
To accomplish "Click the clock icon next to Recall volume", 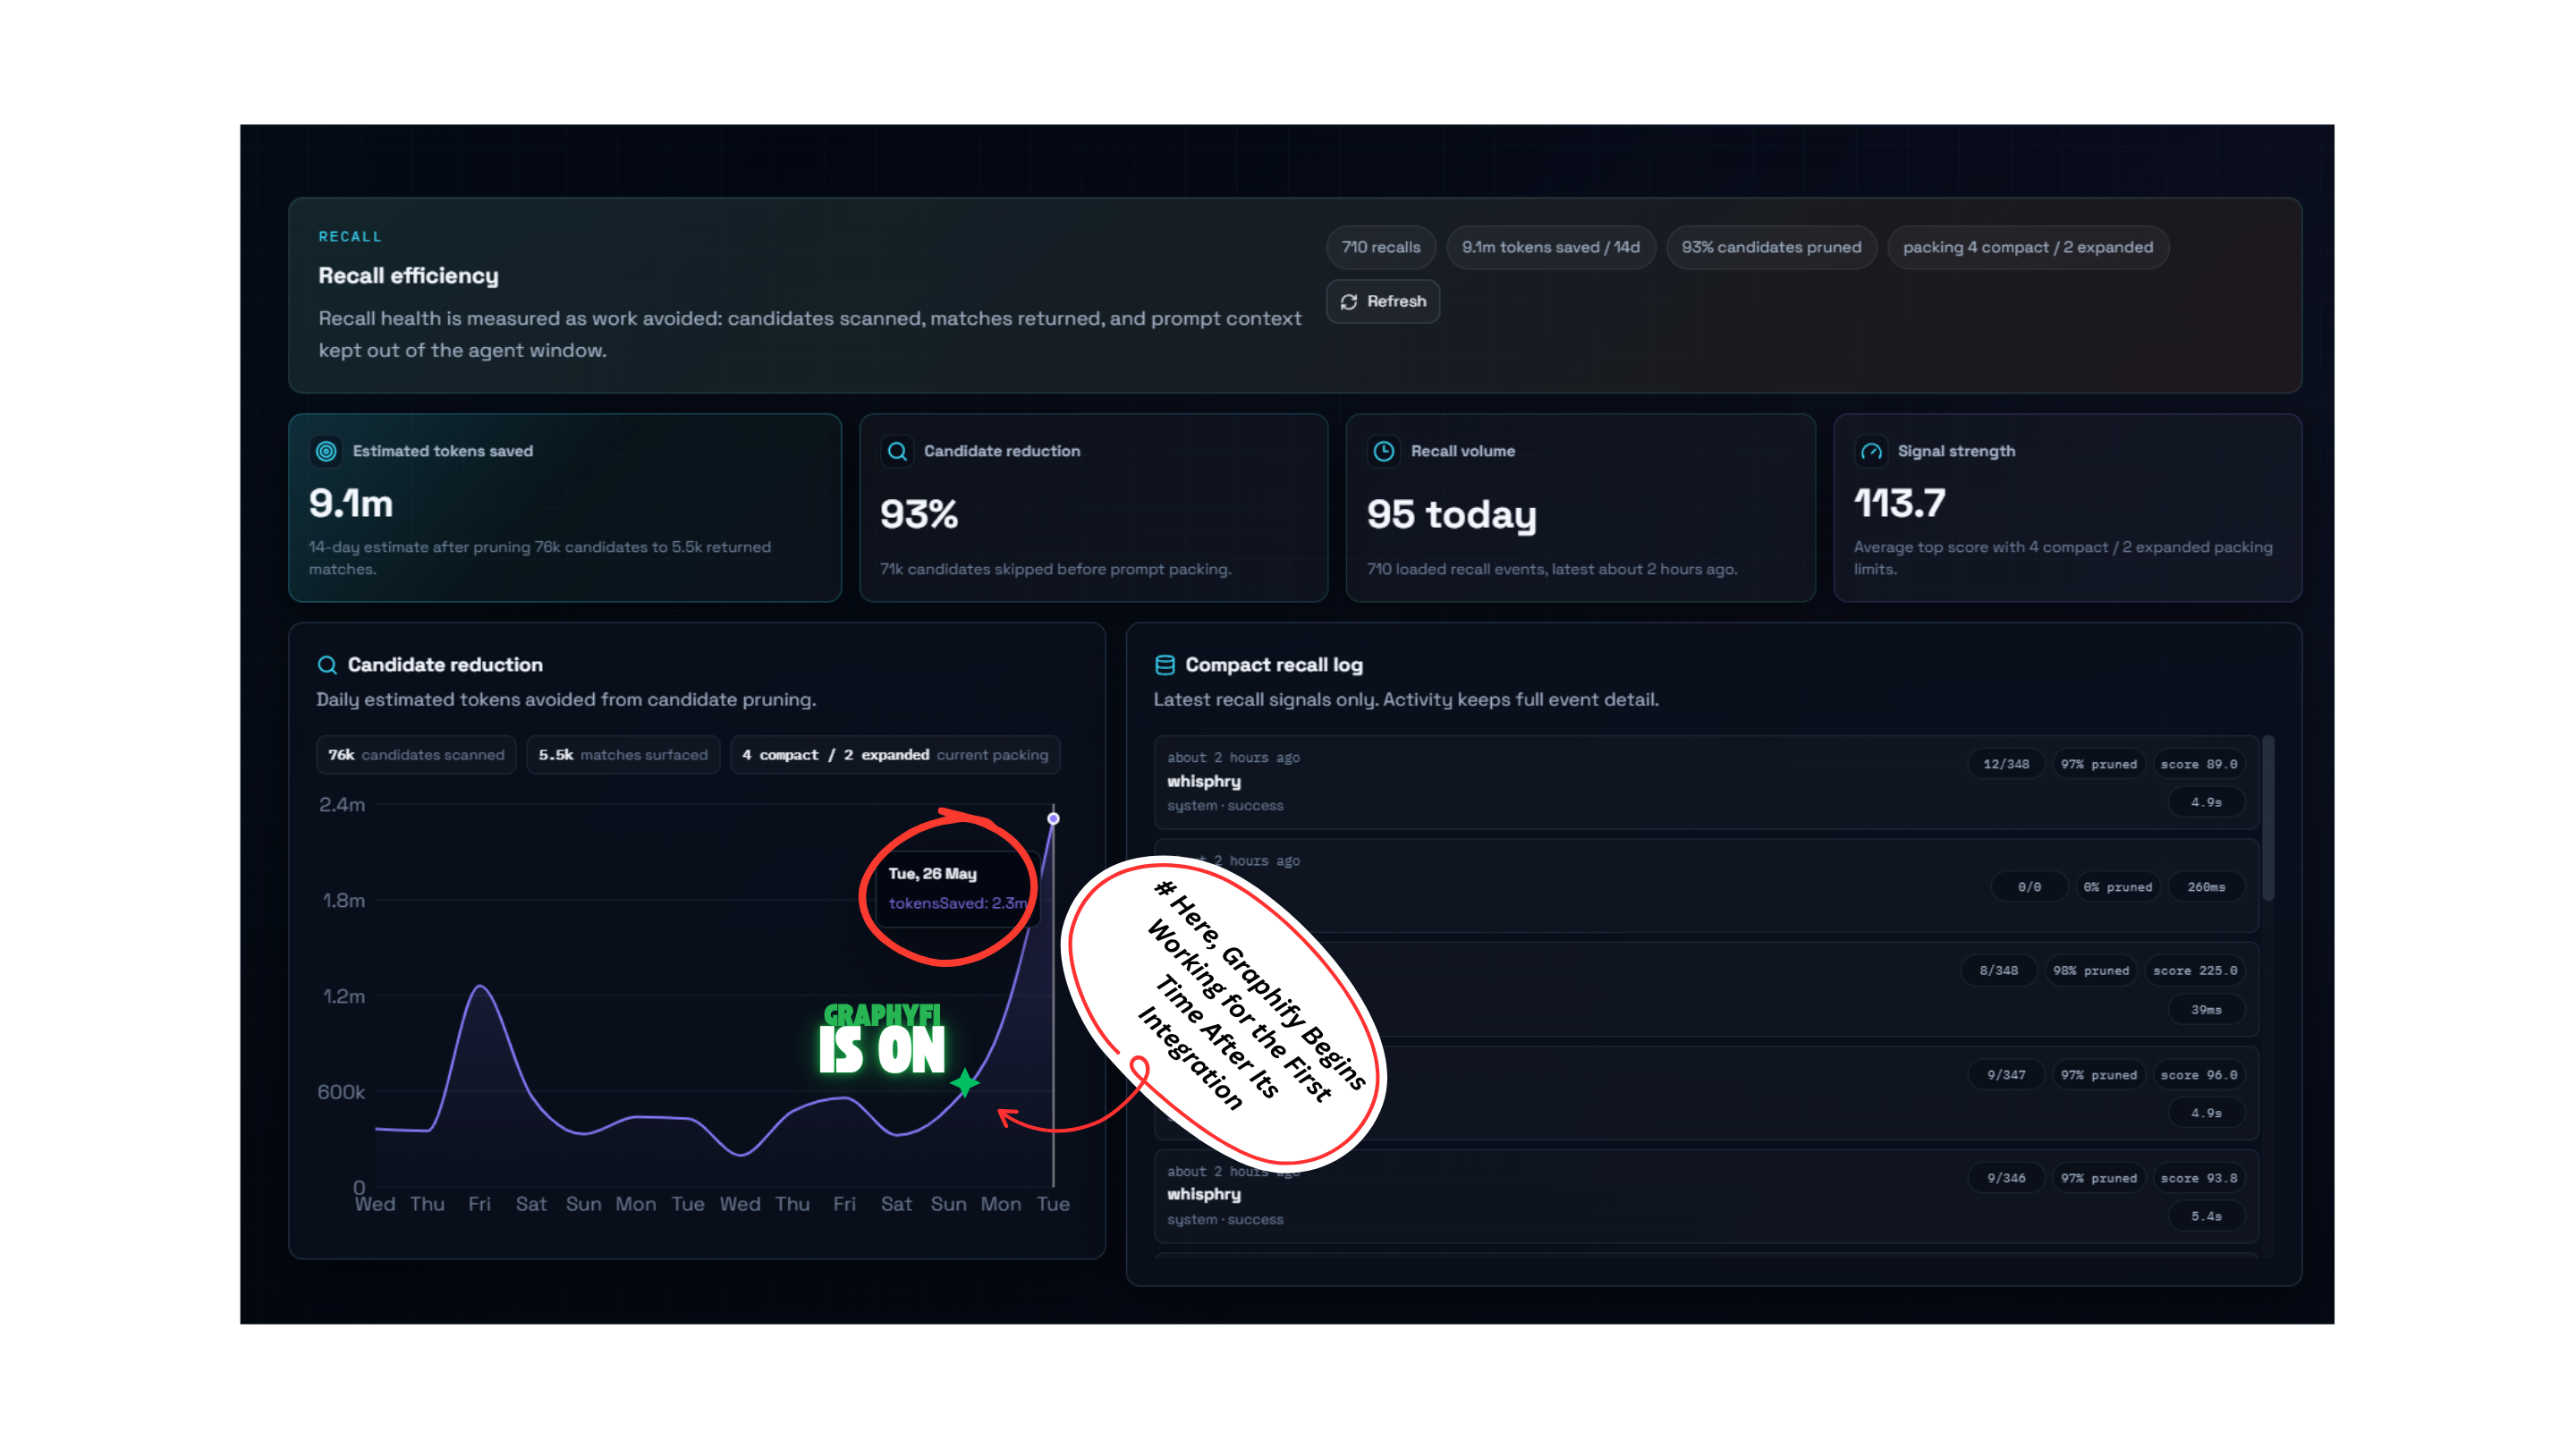I will [x=1384, y=451].
